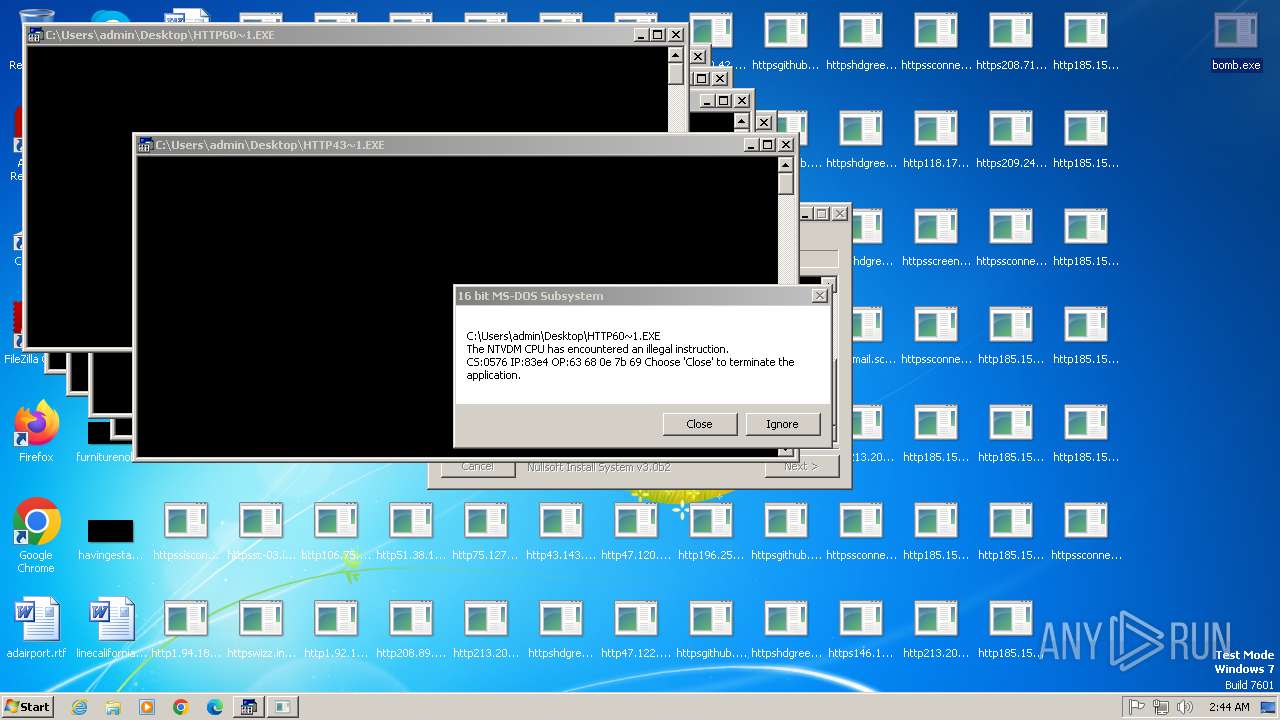Click scroll-up arrow in the HTTP43~1.EXE console
Screen dimensions: 1280x720
(786, 165)
